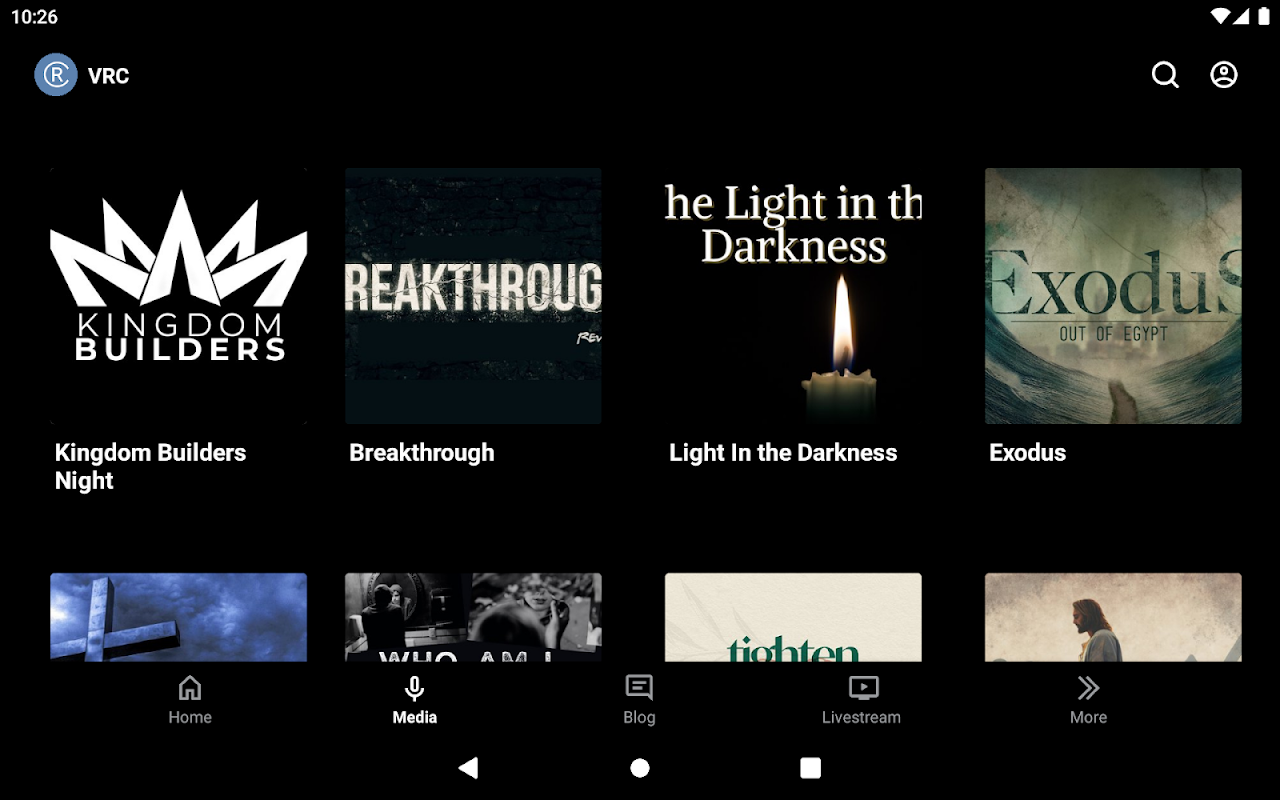This screenshot has height=800, width=1280.
Task: Open the Kingdom Builders crown thumbnail
Action: point(179,296)
